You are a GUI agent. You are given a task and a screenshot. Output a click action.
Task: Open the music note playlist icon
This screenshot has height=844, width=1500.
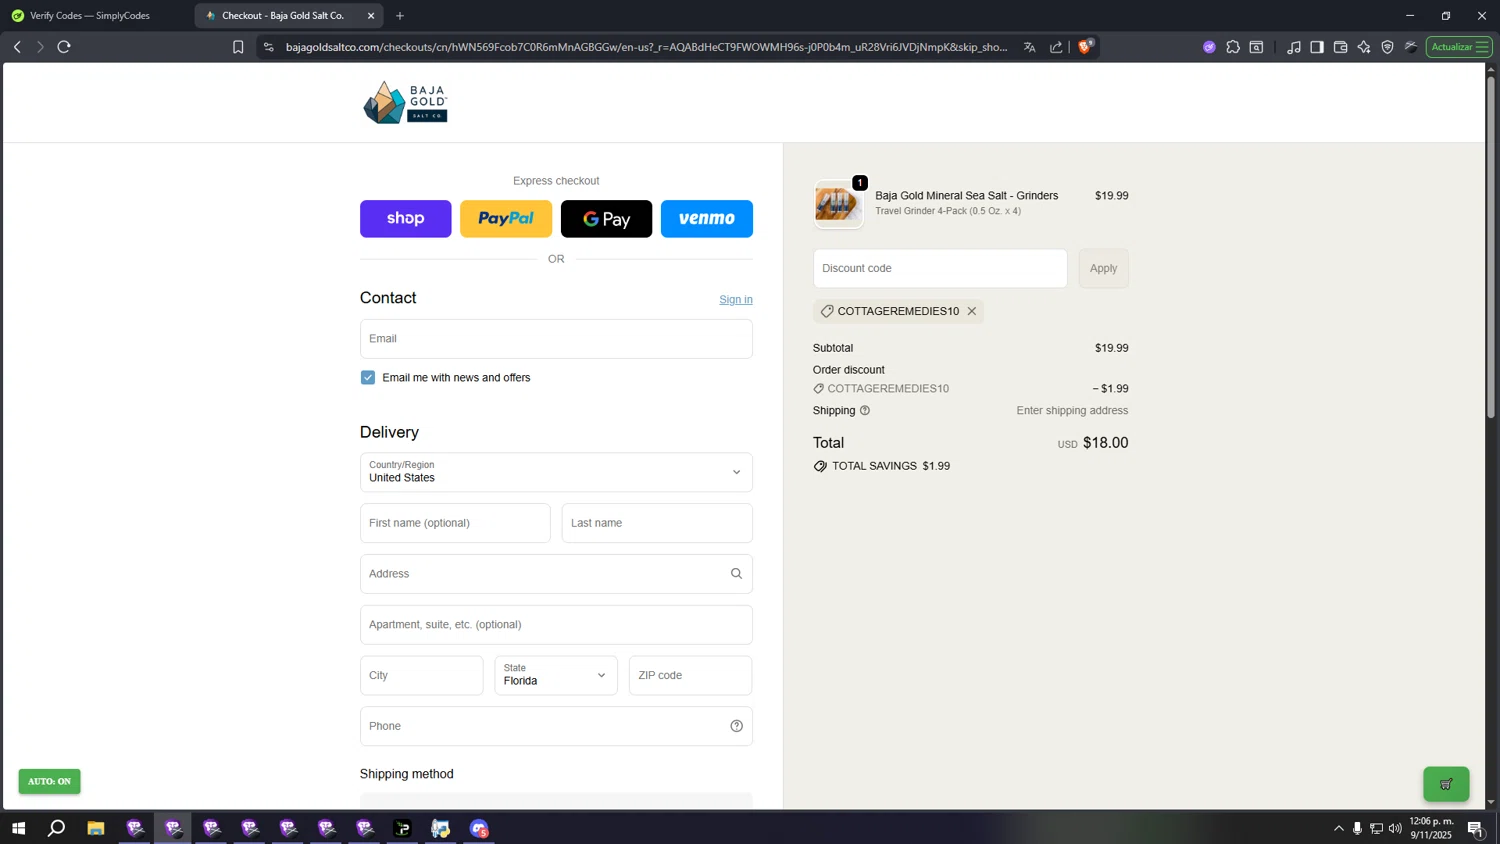(1294, 47)
